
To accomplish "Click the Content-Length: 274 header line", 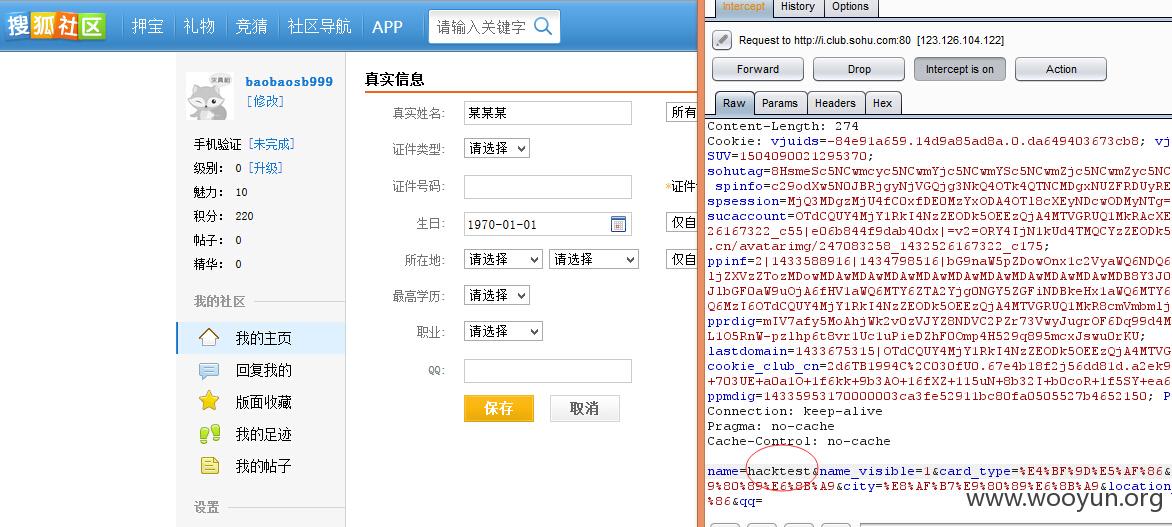I will click(x=783, y=126).
